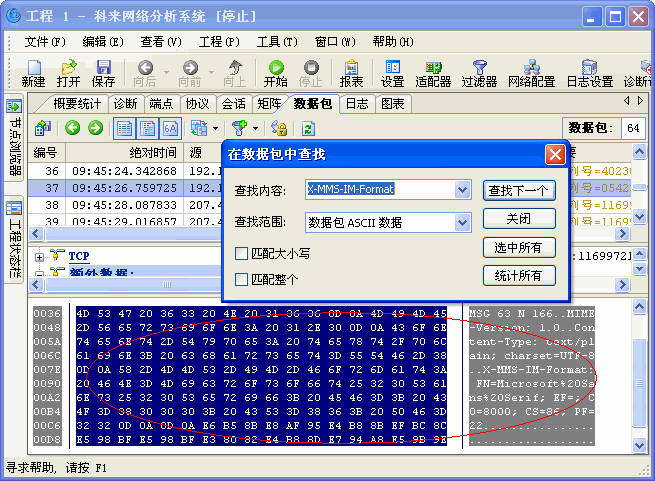Open the 工具(T) menu
655x481 pixels.
pos(277,42)
